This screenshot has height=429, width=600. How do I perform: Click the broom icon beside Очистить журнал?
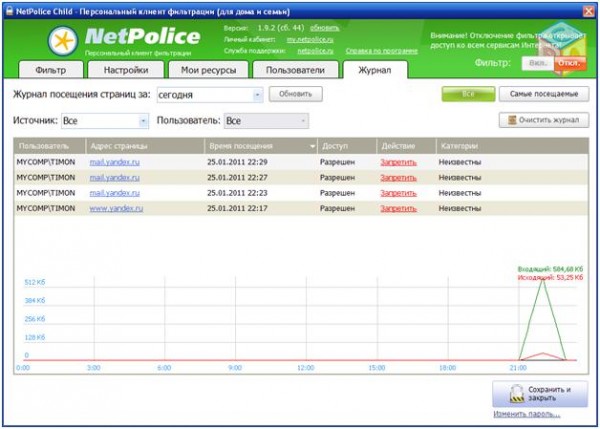click(x=512, y=120)
